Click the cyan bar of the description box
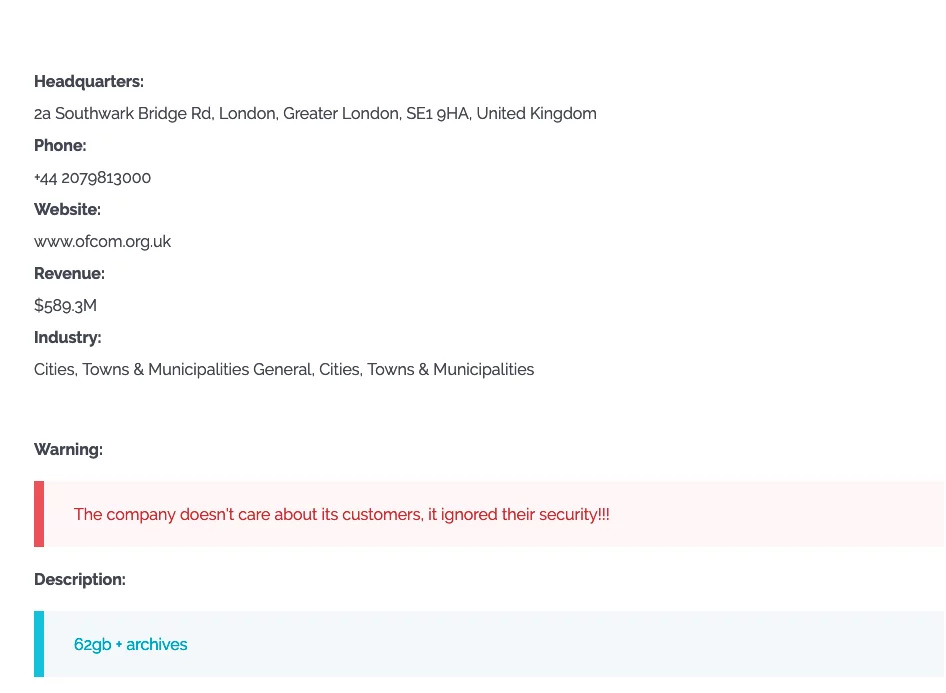946x693 pixels. [39, 644]
